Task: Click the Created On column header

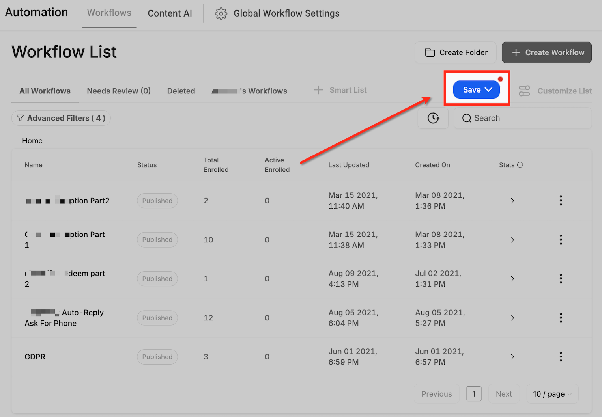Action: [432, 165]
